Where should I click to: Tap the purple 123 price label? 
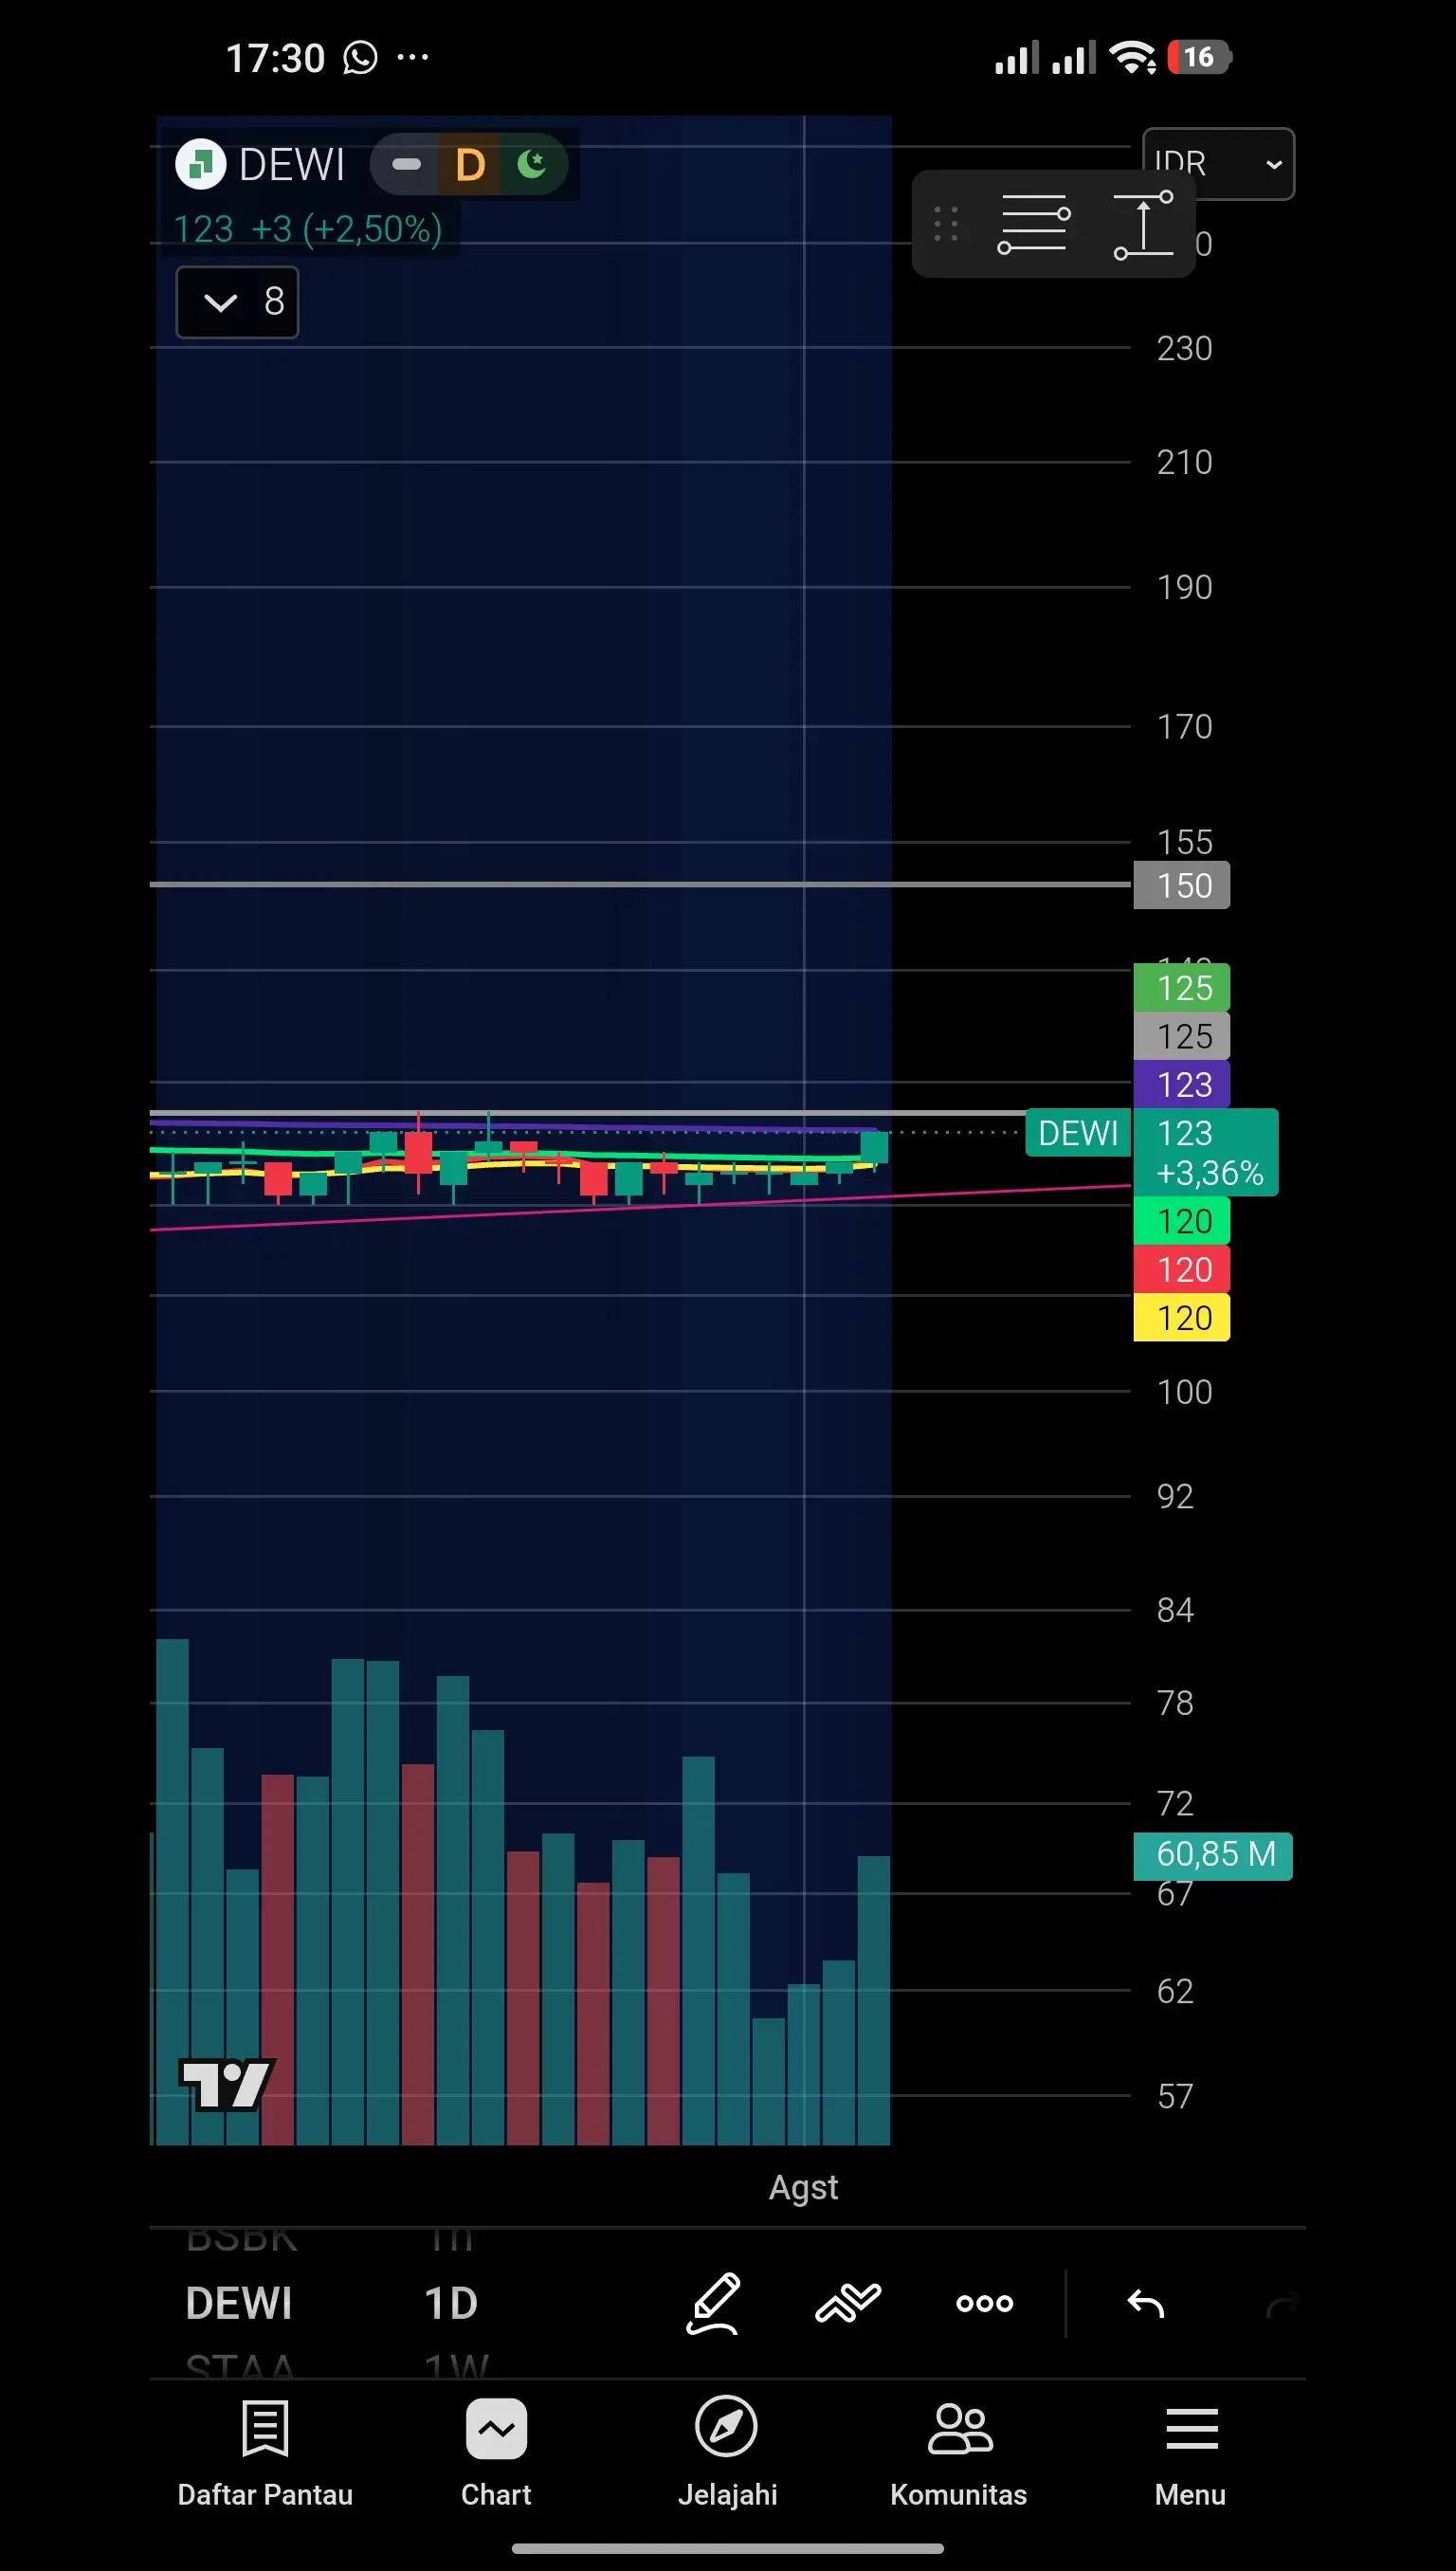1181,1084
